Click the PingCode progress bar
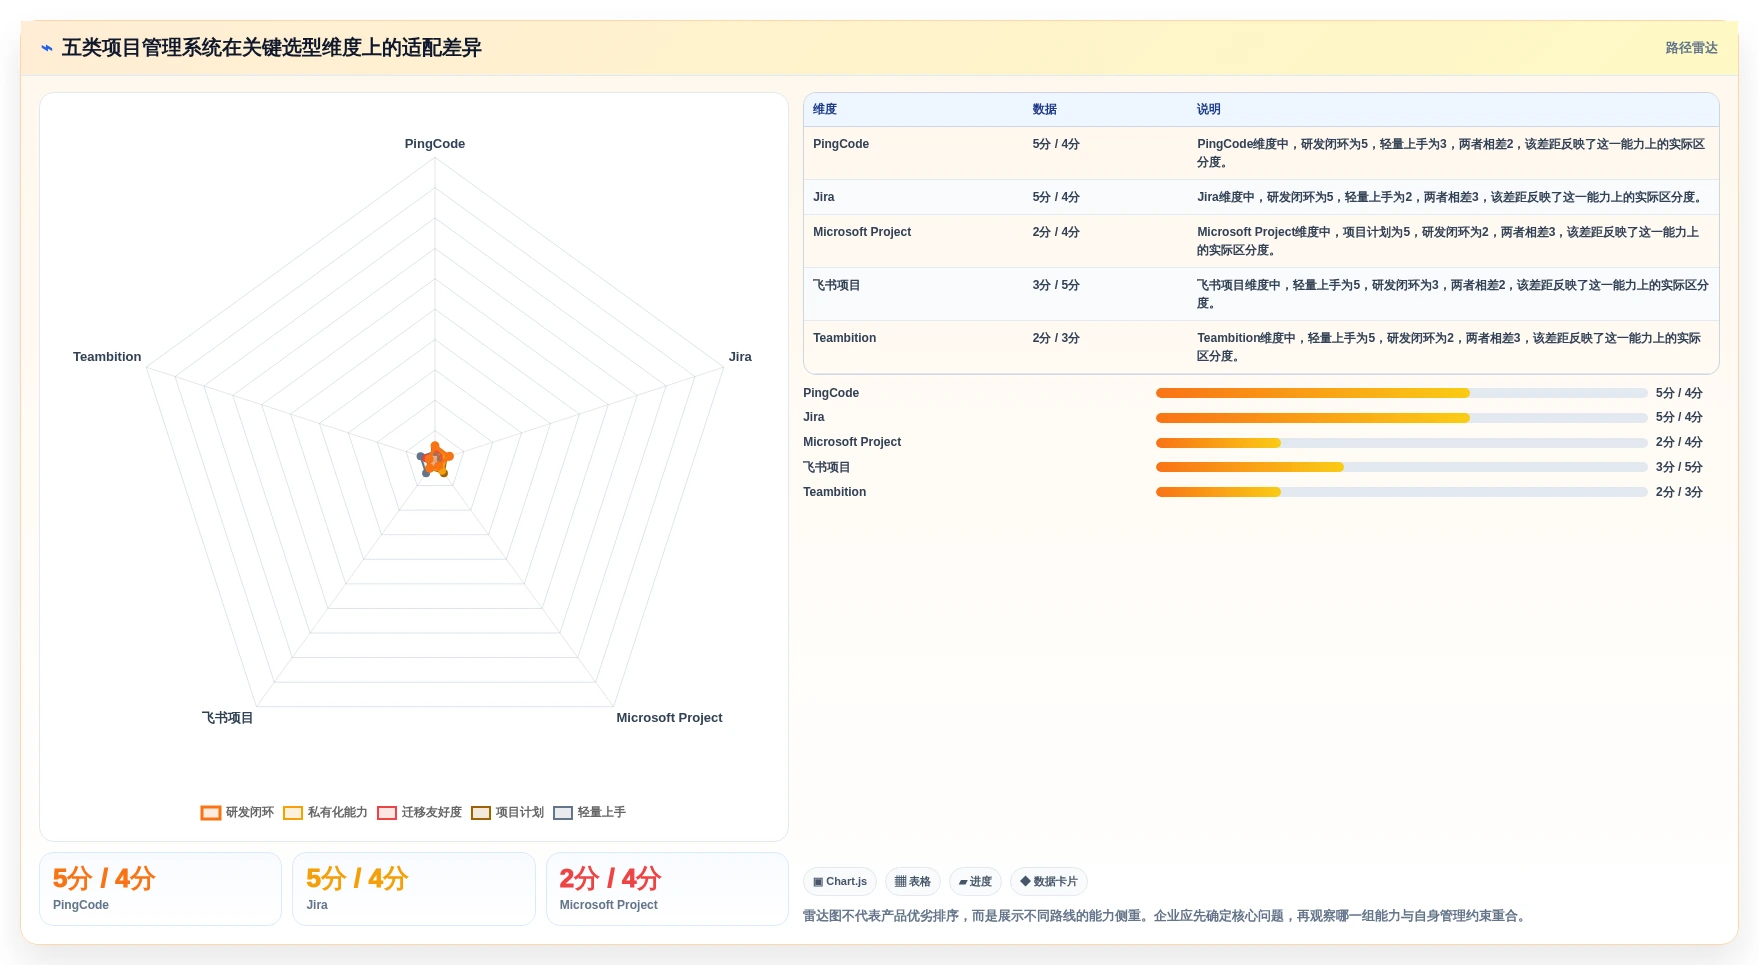 [x=1401, y=393]
